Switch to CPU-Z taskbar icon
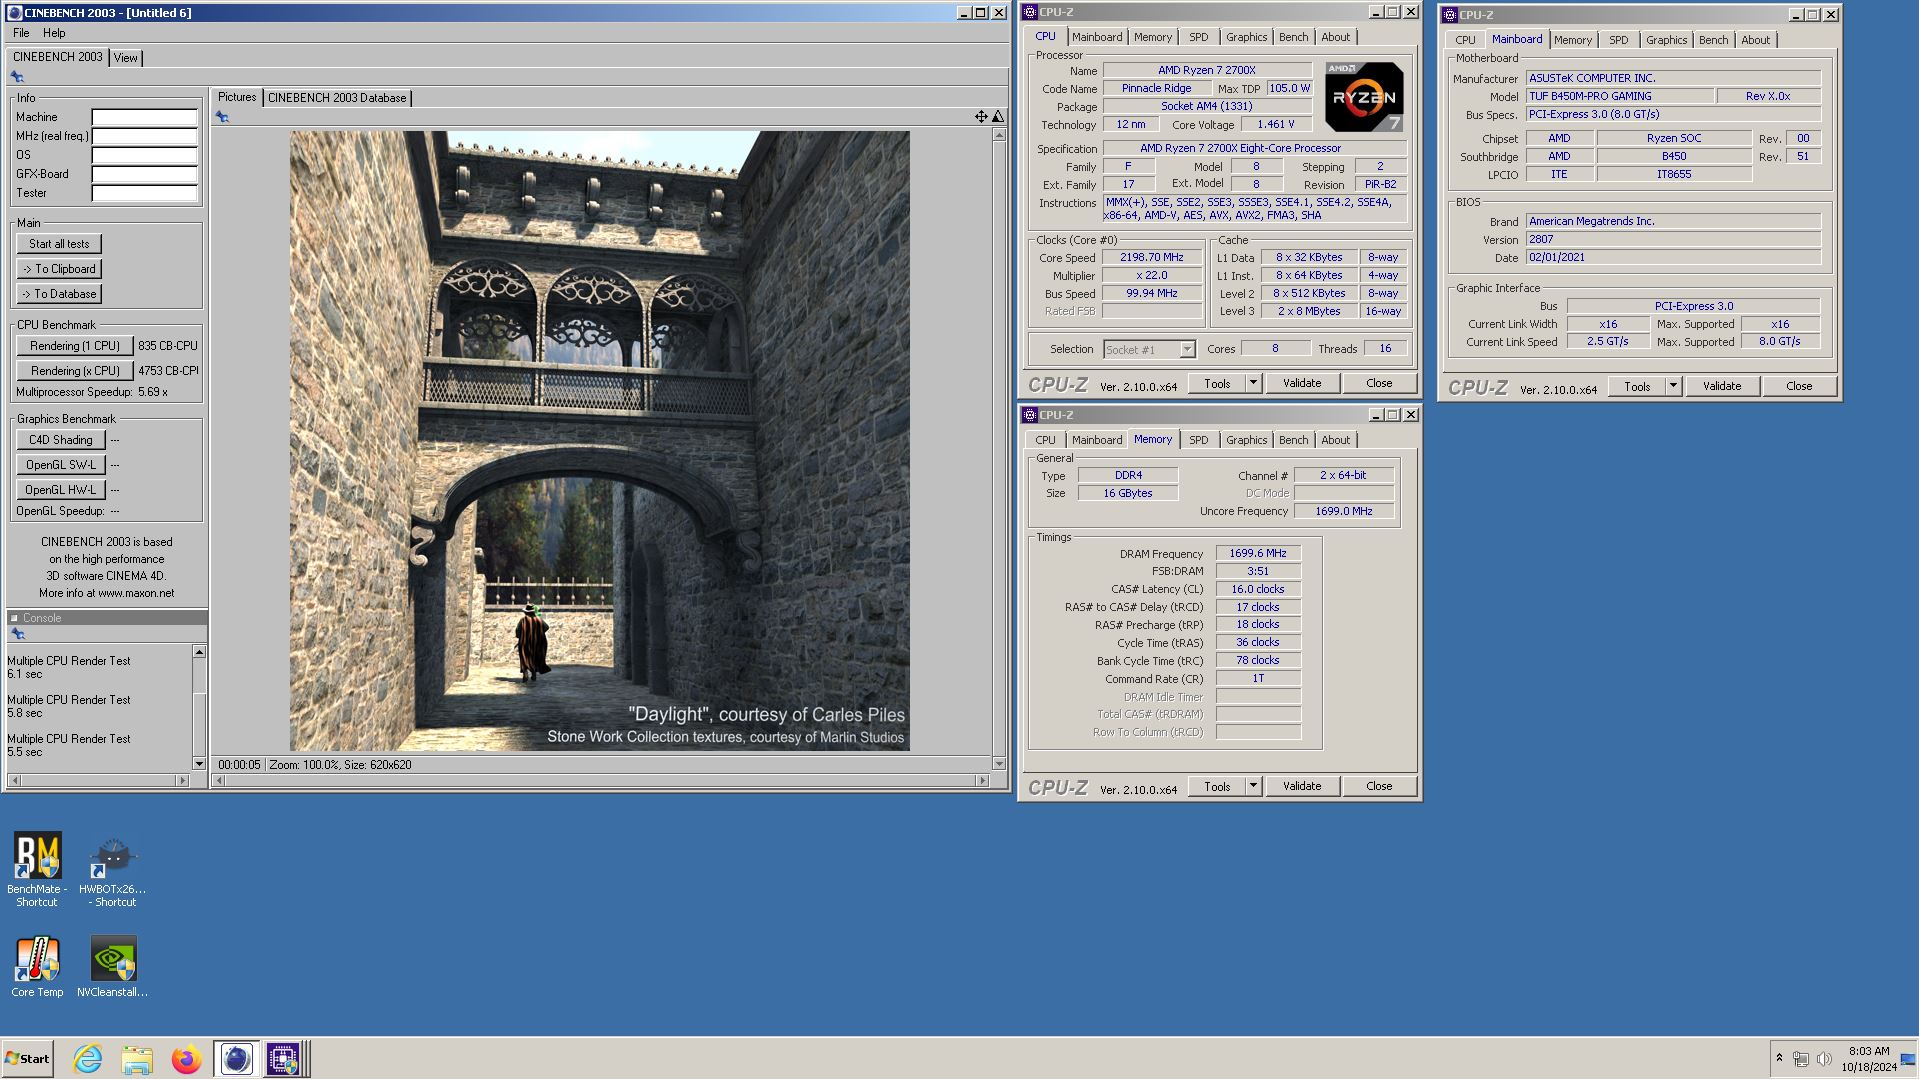Image resolution: width=1919 pixels, height=1079 pixels. (283, 1058)
